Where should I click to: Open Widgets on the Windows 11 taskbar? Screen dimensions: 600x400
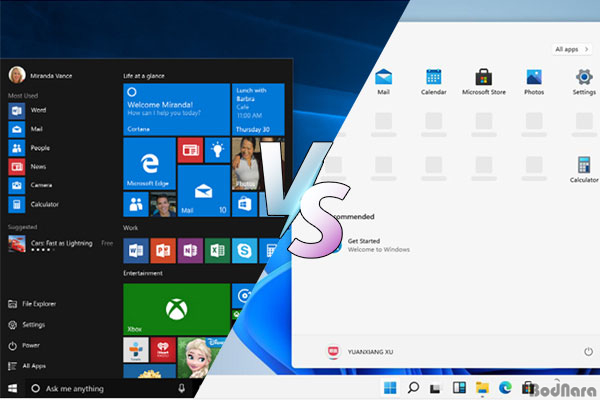pos(459,388)
